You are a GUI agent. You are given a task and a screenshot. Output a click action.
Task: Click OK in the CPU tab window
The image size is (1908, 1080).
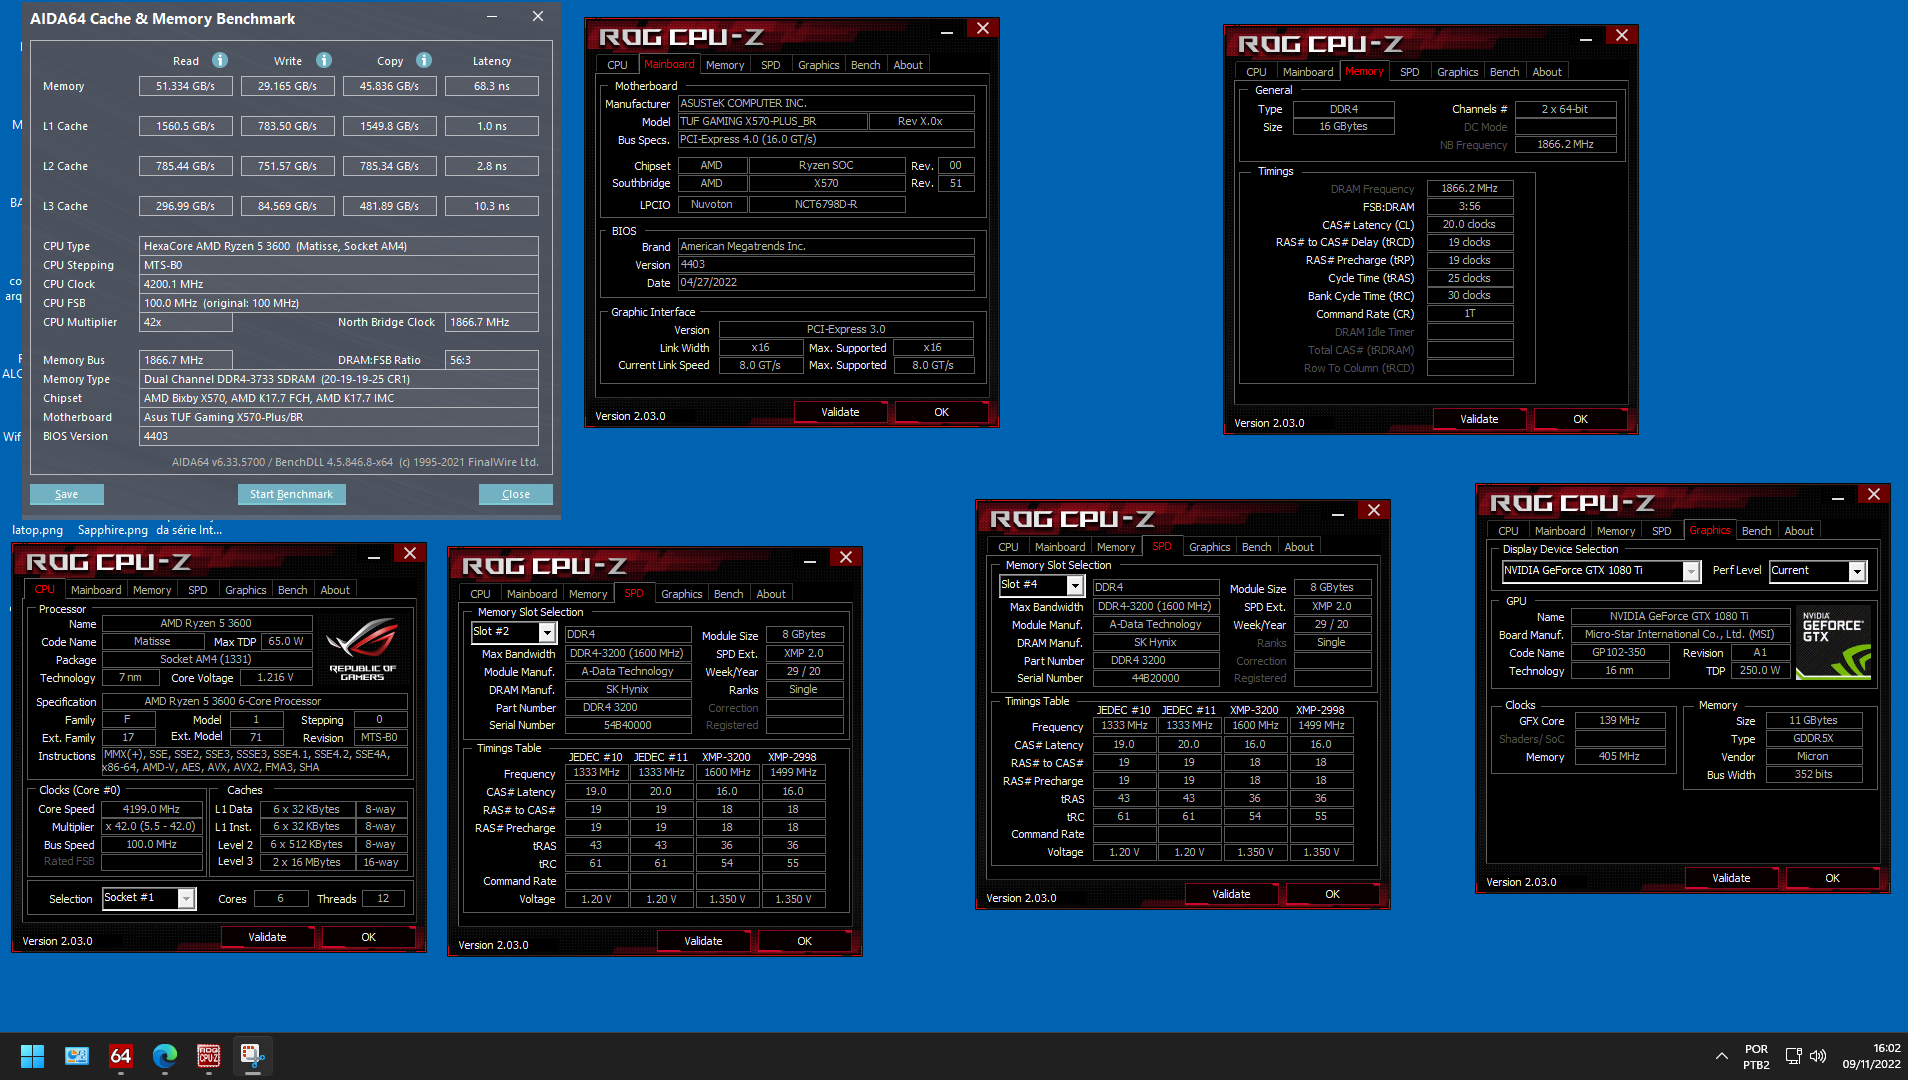(x=368, y=937)
